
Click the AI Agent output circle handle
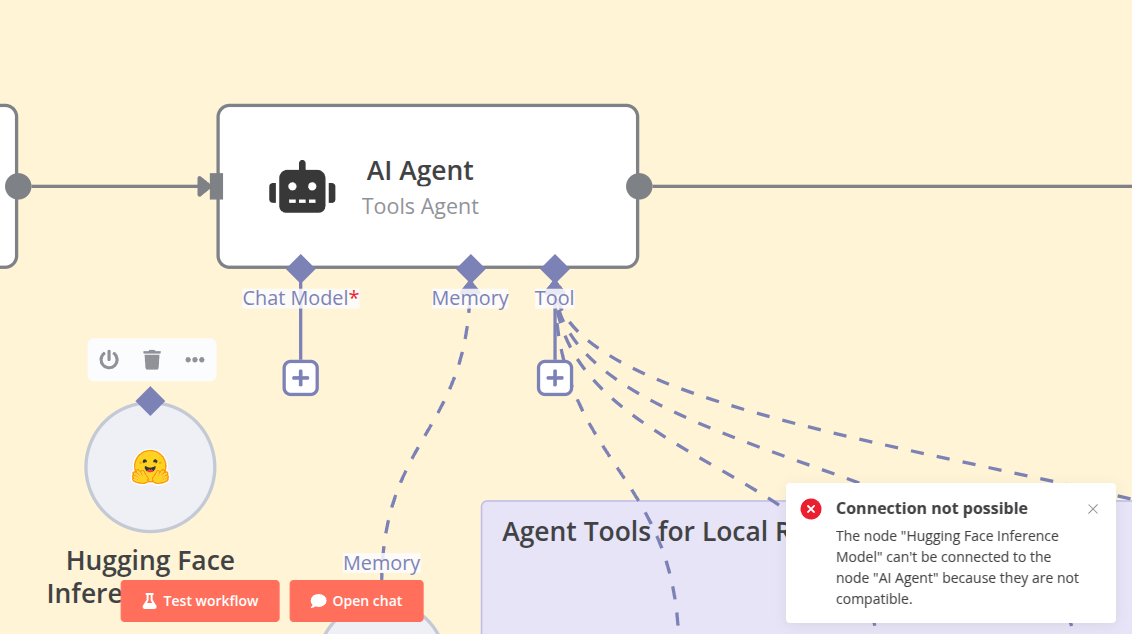pyautogui.click(x=639, y=186)
